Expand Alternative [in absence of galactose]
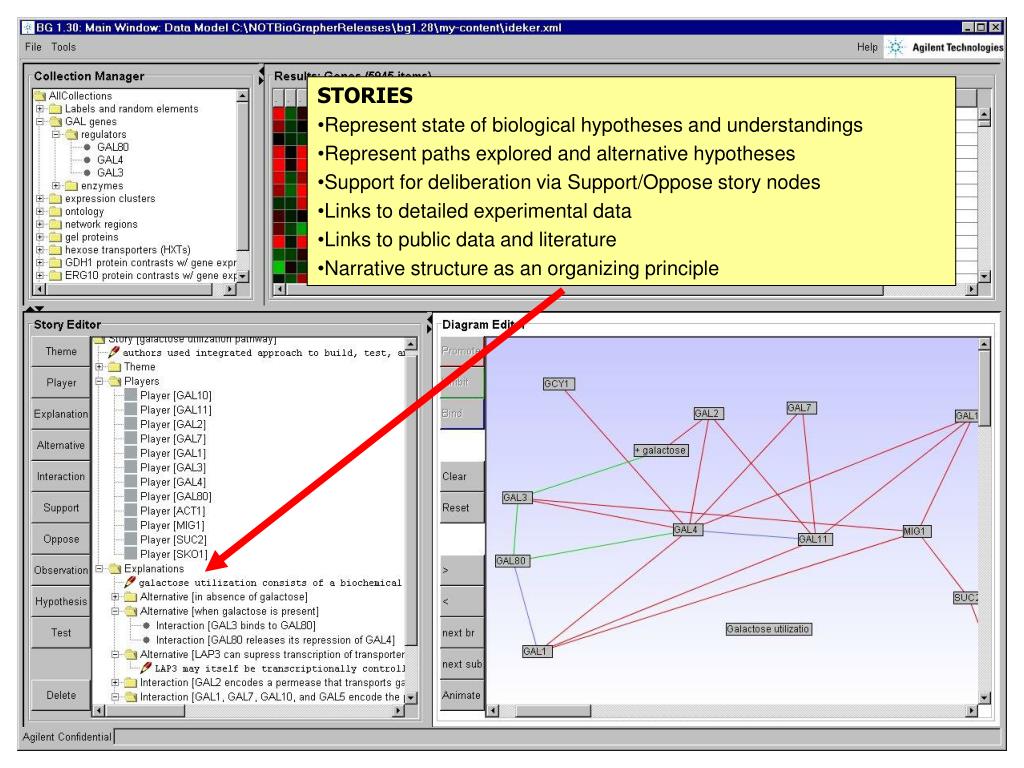The image size is (1024, 768). [x=116, y=597]
